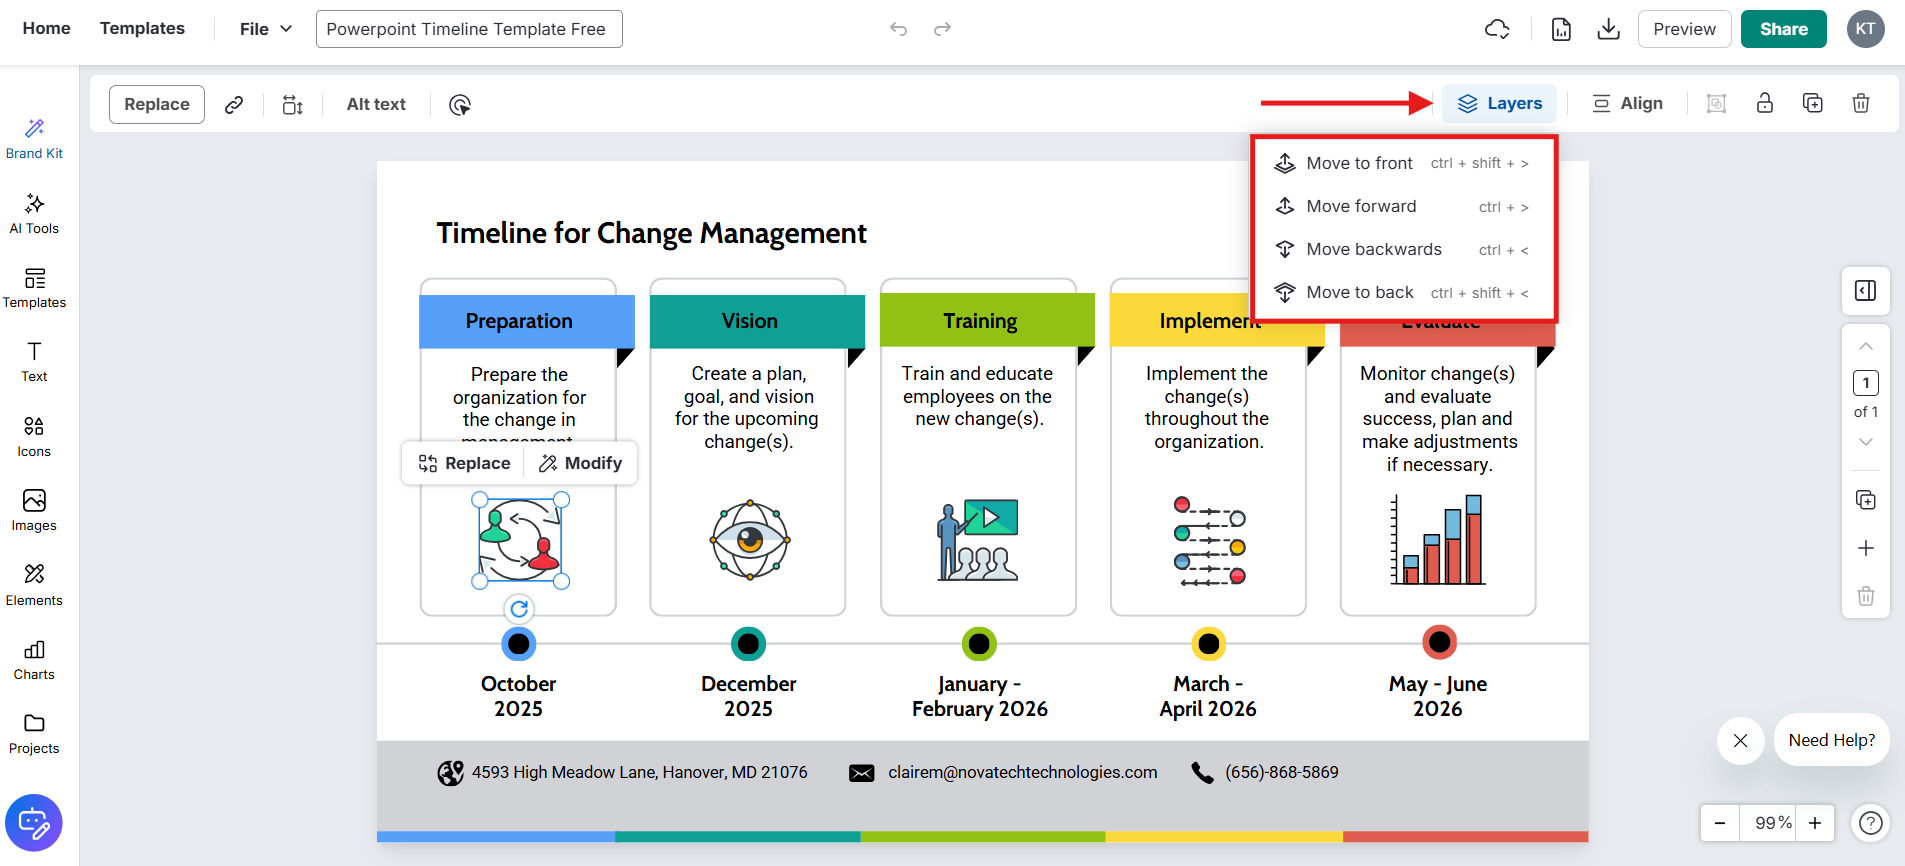Open the link icon next to Replace
1905x866 pixels.
click(x=234, y=104)
